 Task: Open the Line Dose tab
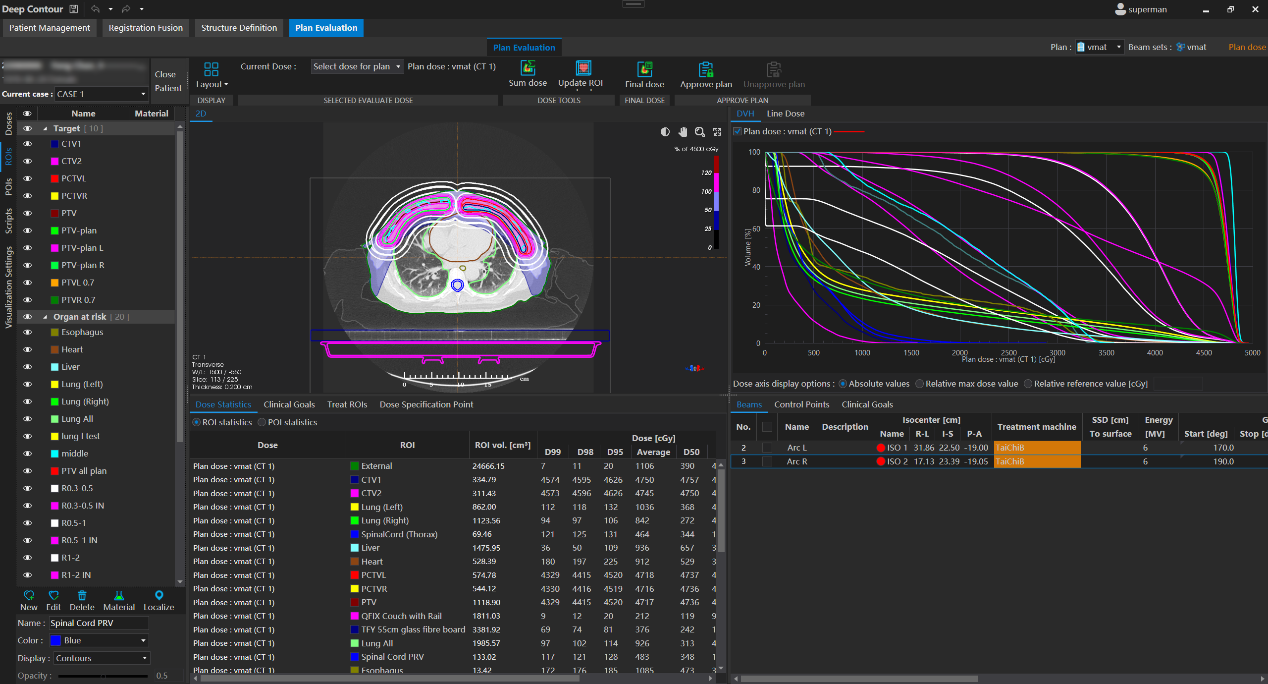[785, 114]
